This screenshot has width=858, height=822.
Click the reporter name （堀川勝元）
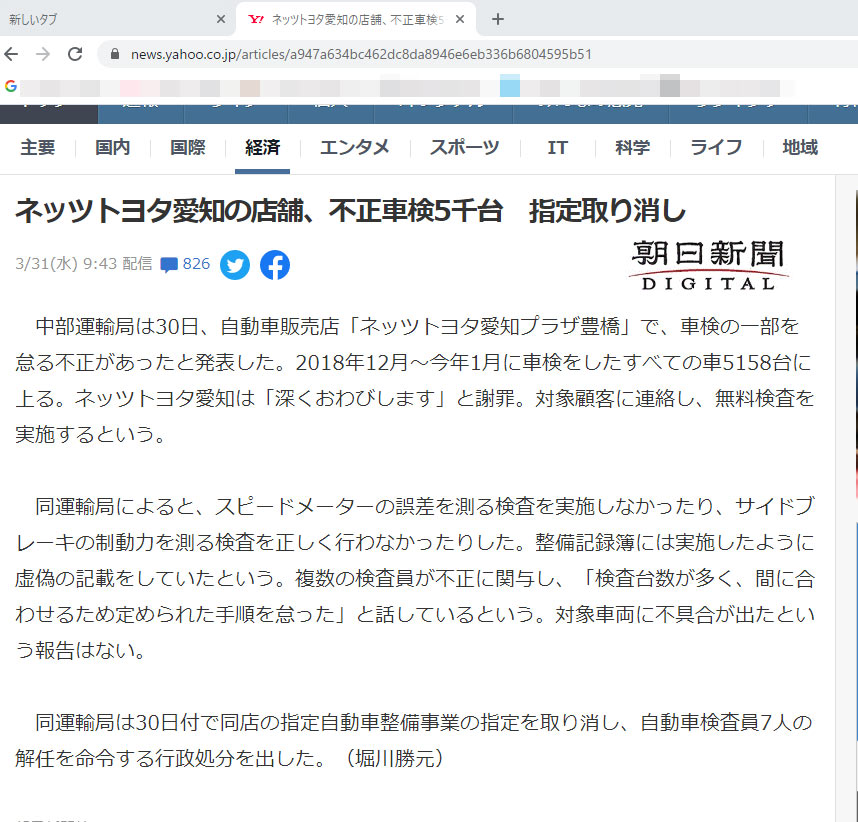(x=394, y=759)
